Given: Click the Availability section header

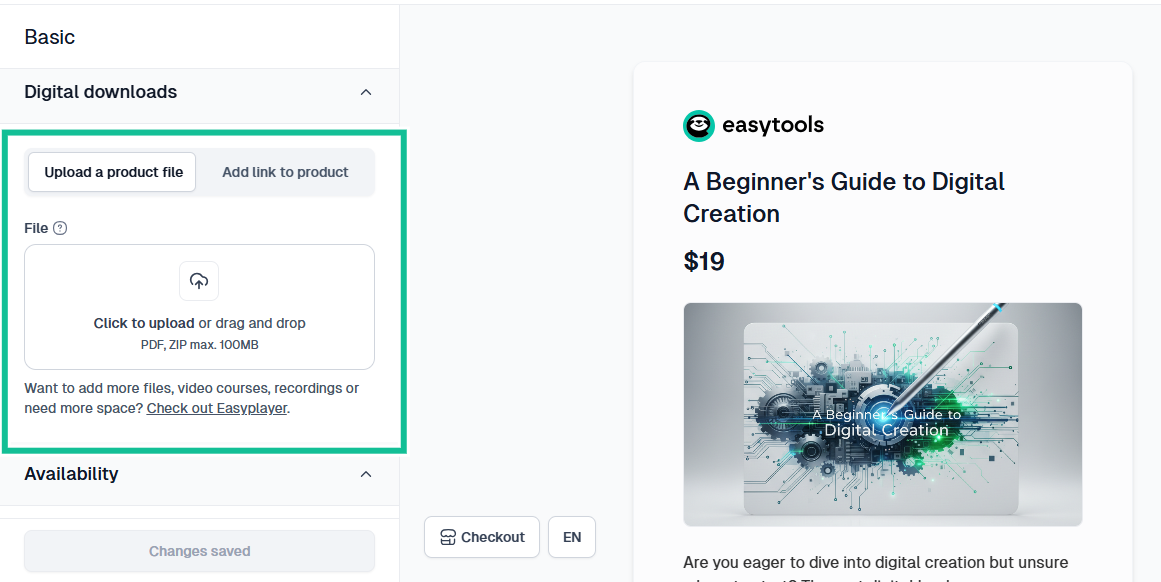Looking at the screenshot, I should [x=71, y=474].
